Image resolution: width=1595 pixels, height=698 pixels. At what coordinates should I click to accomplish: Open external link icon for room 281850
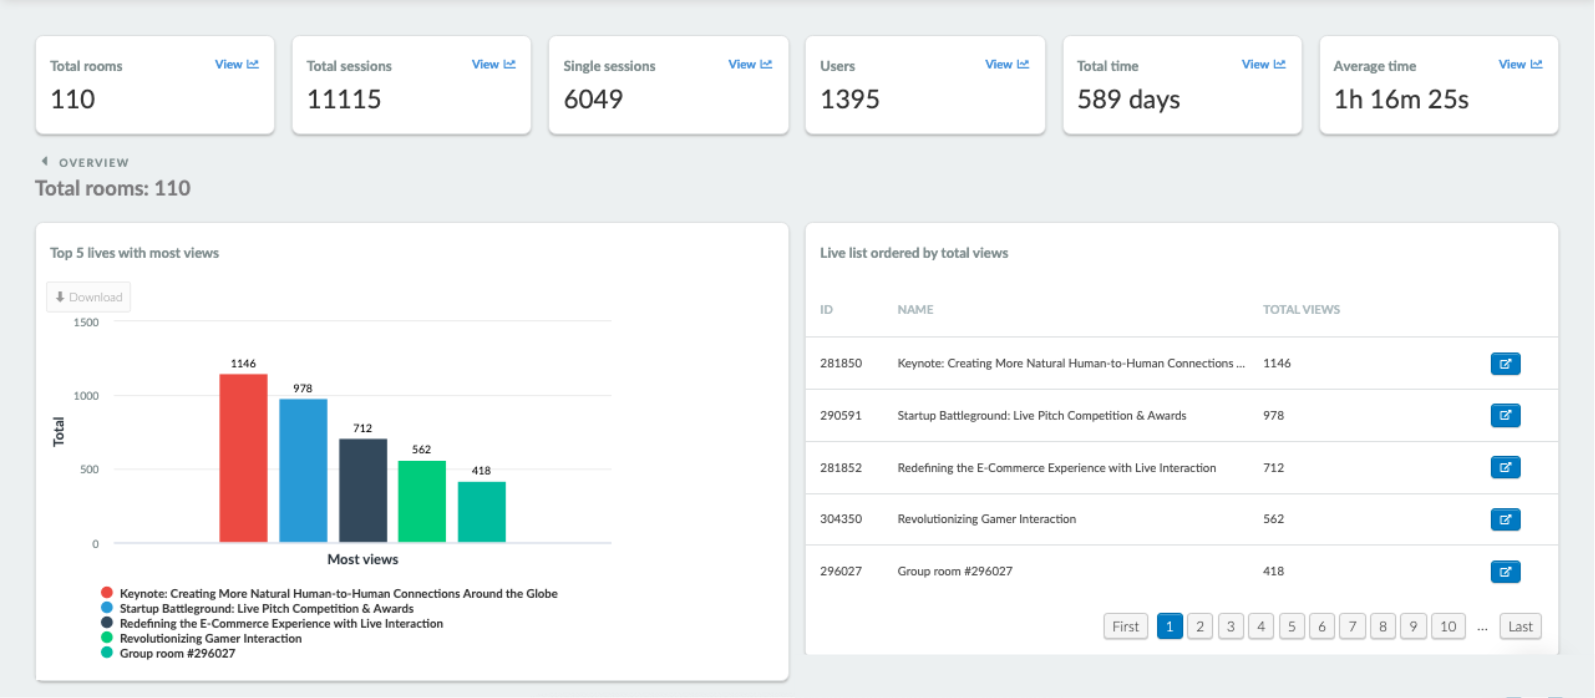[1505, 364]
